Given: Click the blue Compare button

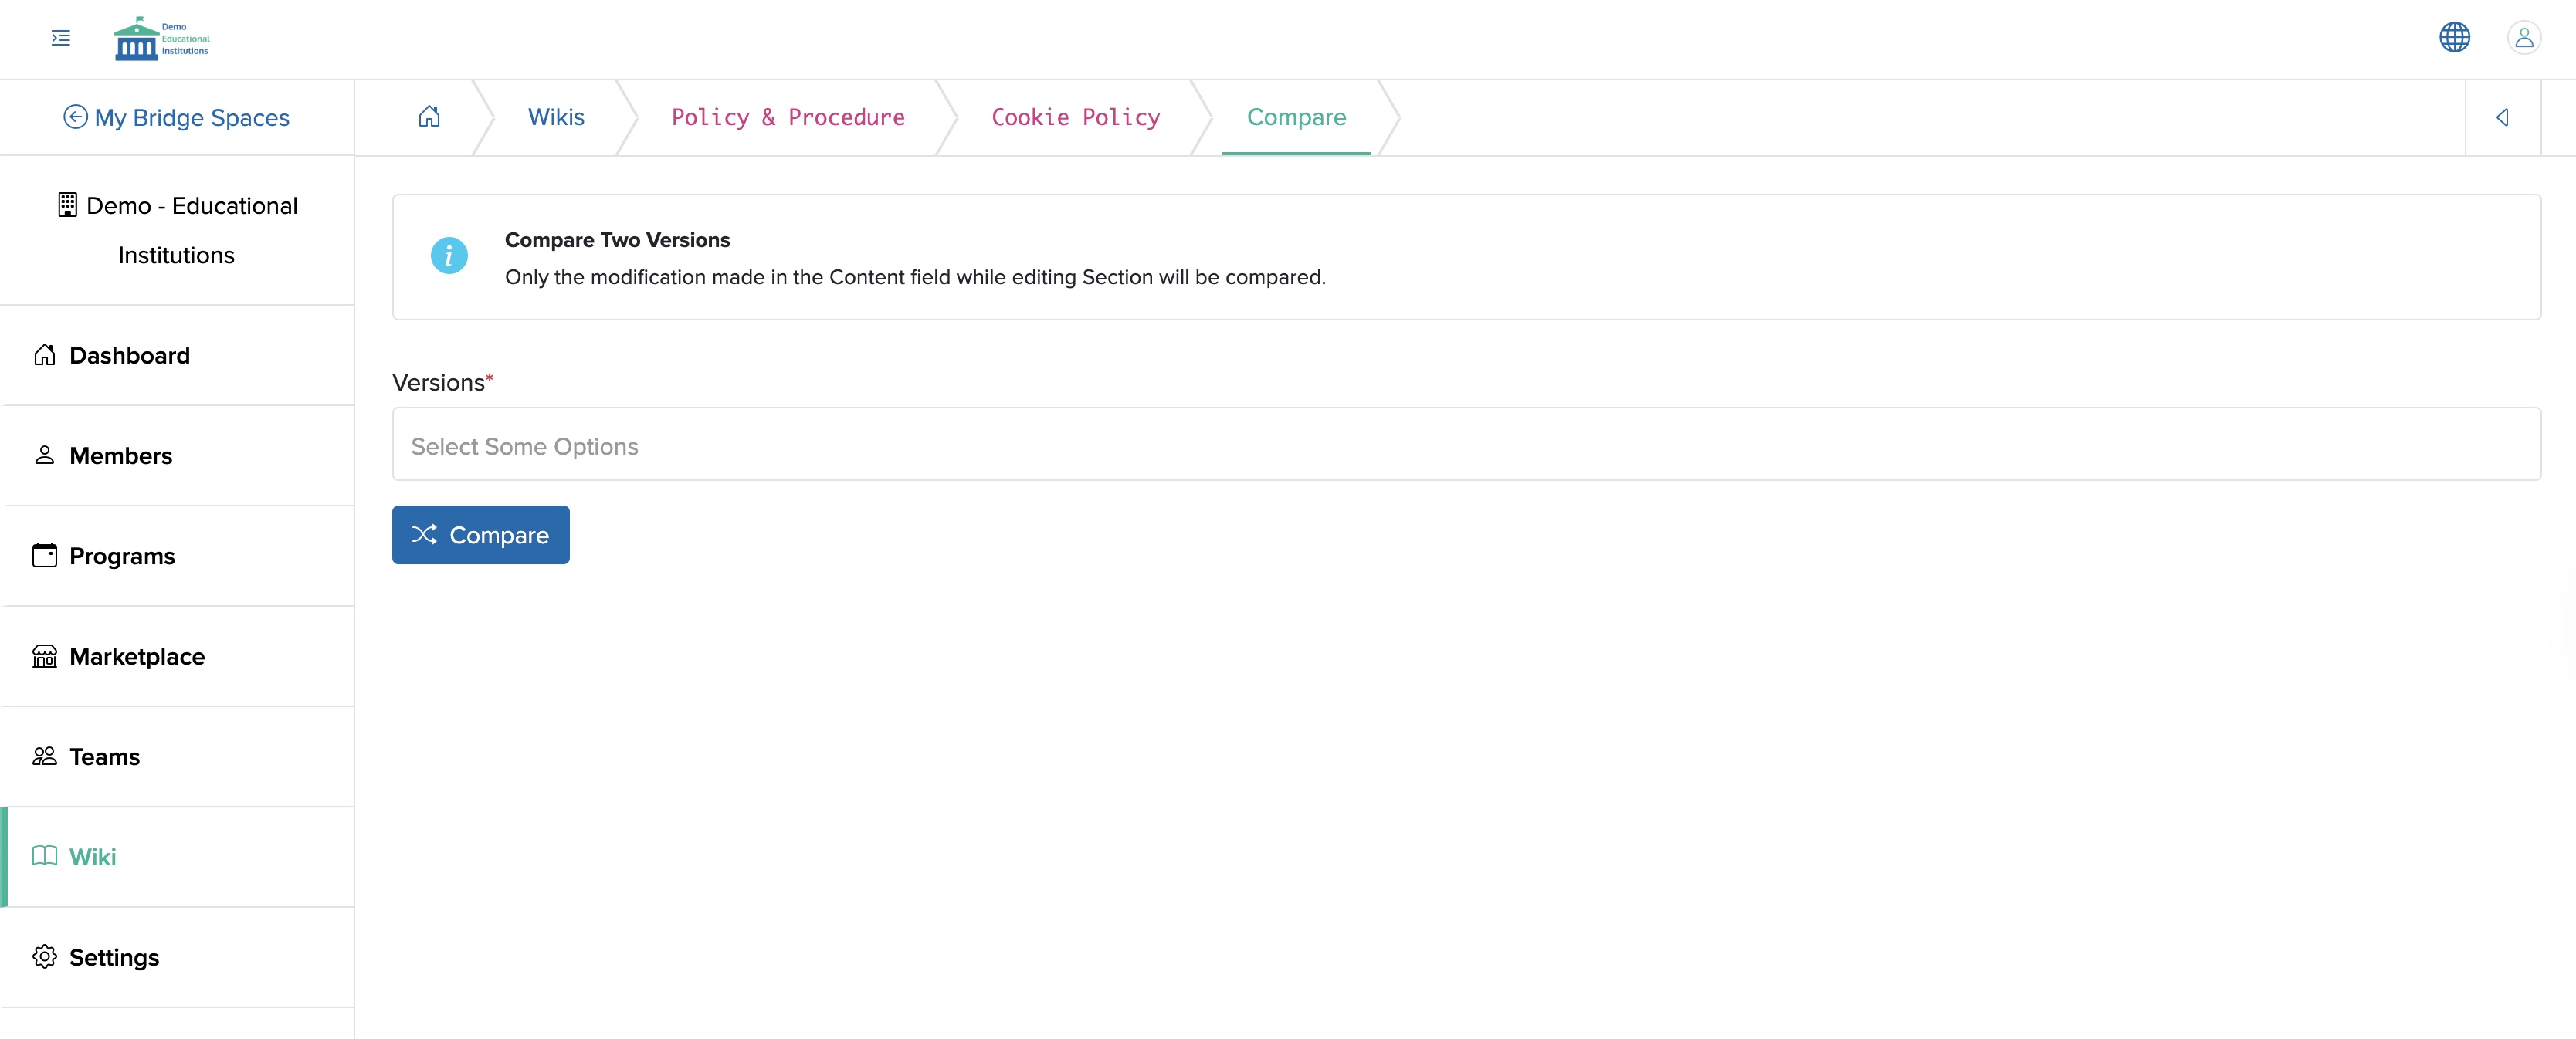Looking at the screenshot, I should [x=481, y=535].
